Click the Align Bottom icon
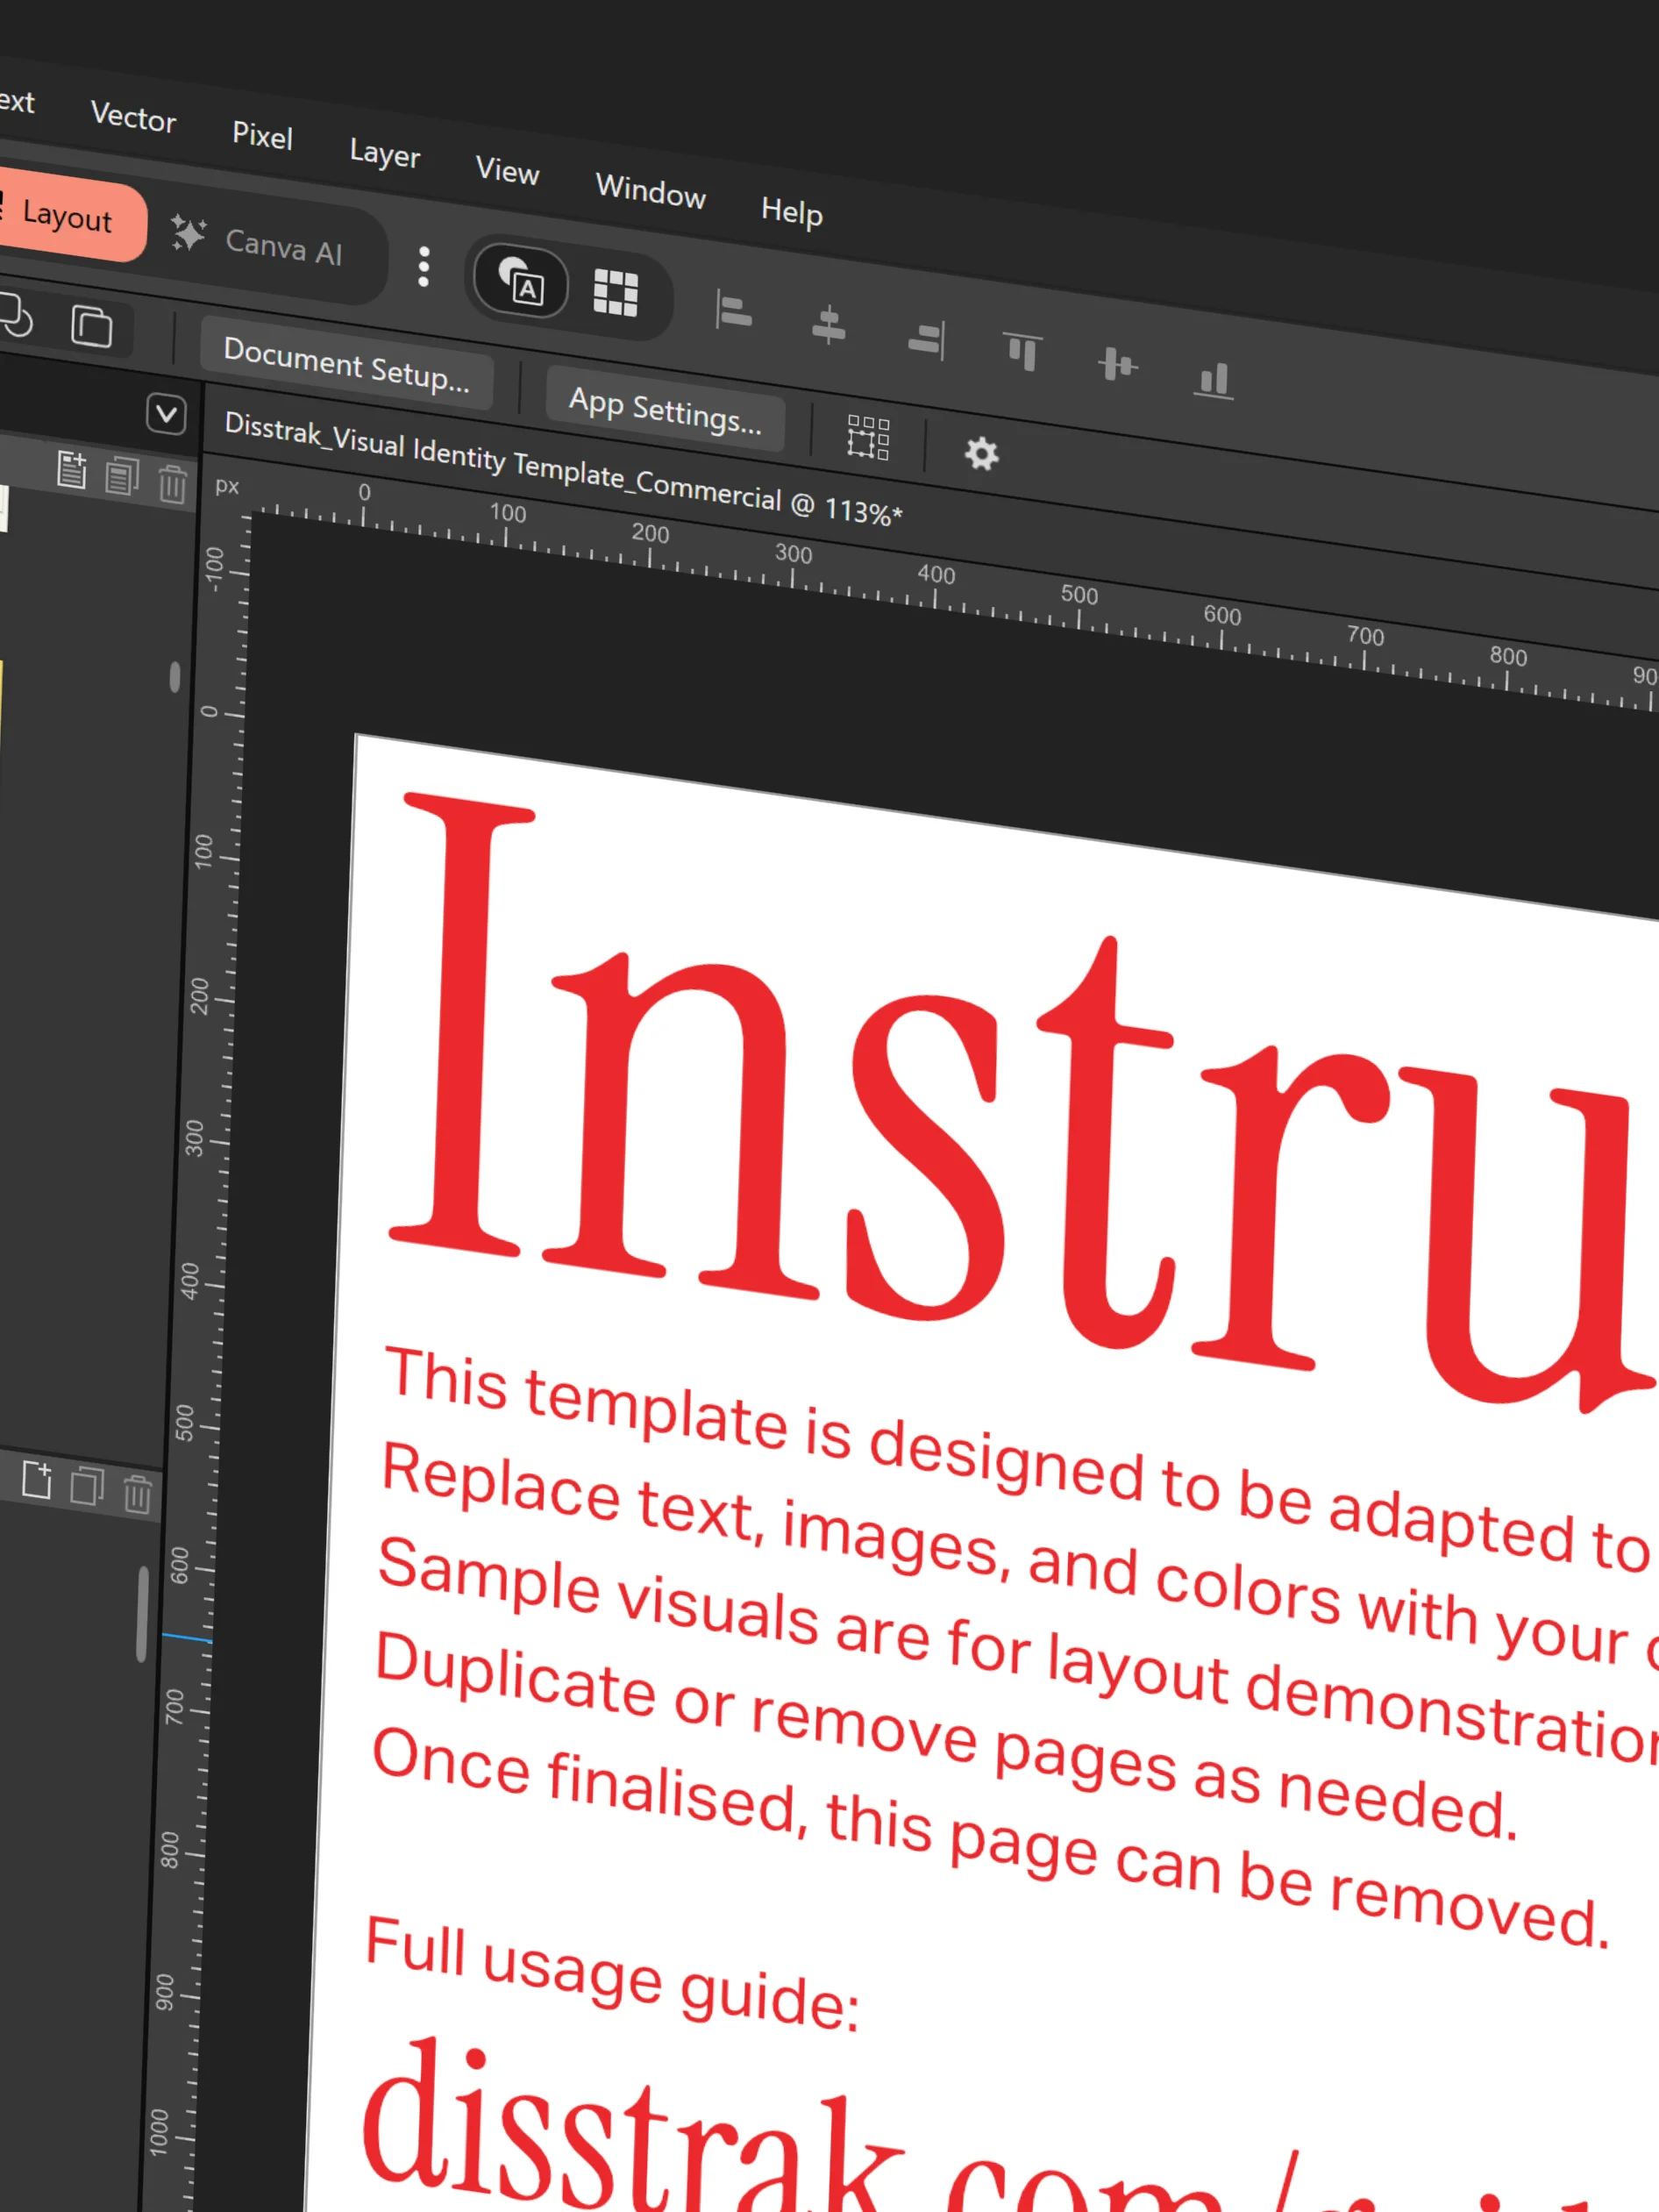Viewport: 1659px width, 2212px height. pyautogui.click(x=1213, y=380)
